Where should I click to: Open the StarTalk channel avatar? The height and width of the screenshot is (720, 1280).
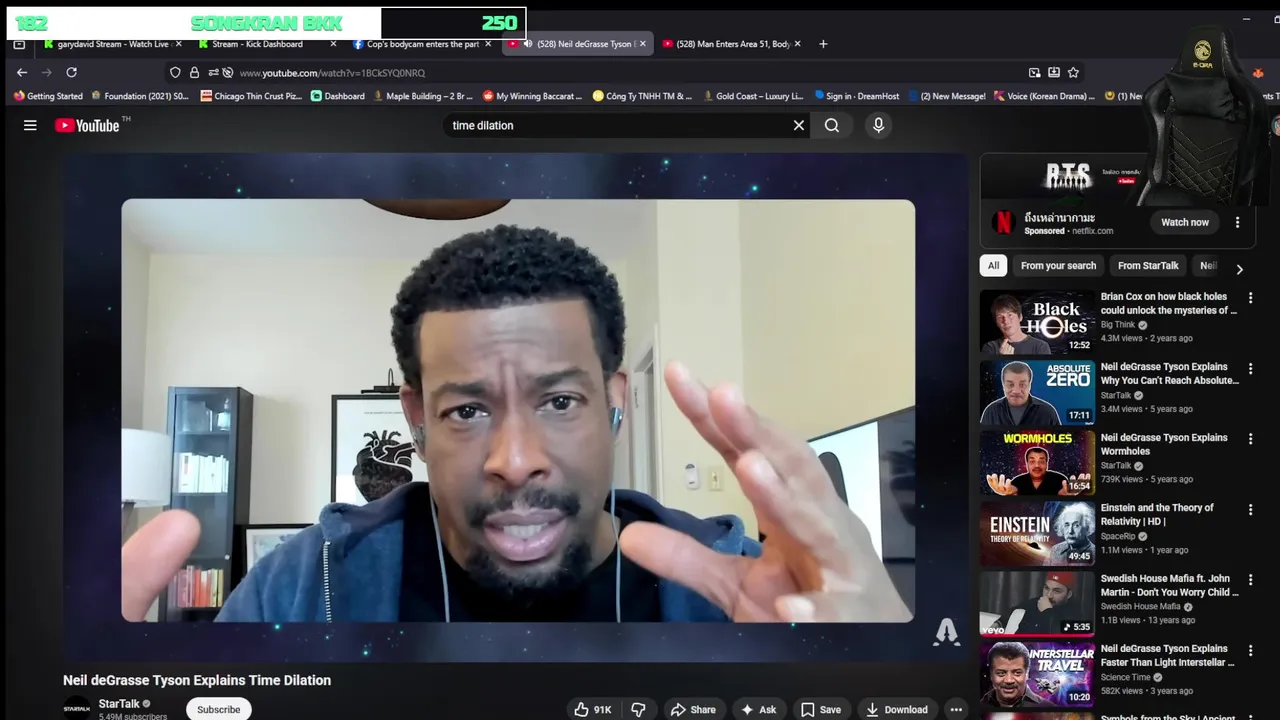pyautogui.click(x=77, y=708)
